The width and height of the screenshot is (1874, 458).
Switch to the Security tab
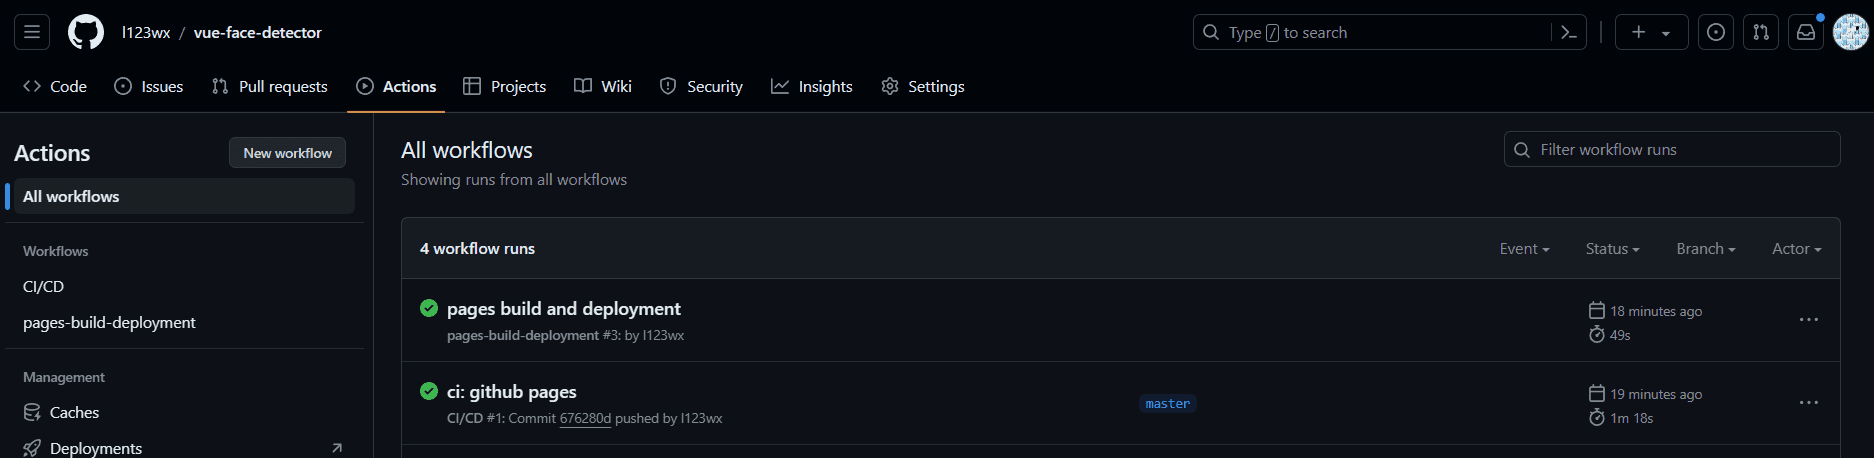tap(701, 87)
